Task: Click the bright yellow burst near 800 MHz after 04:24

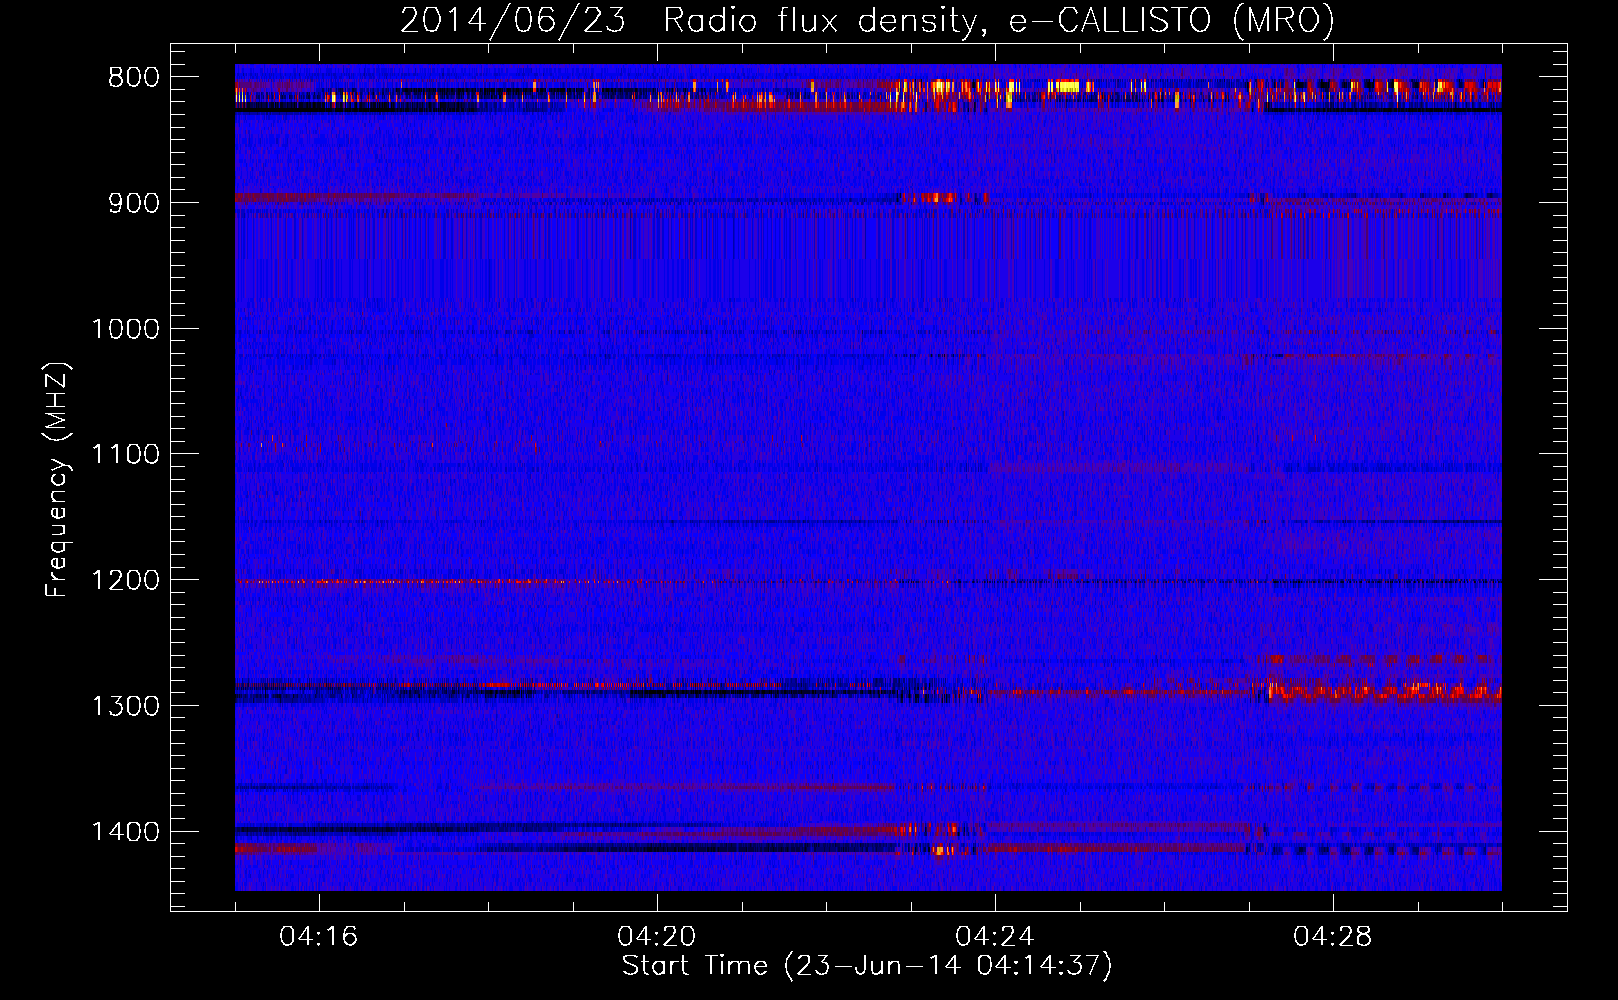Action: (x=1068, y=87)
